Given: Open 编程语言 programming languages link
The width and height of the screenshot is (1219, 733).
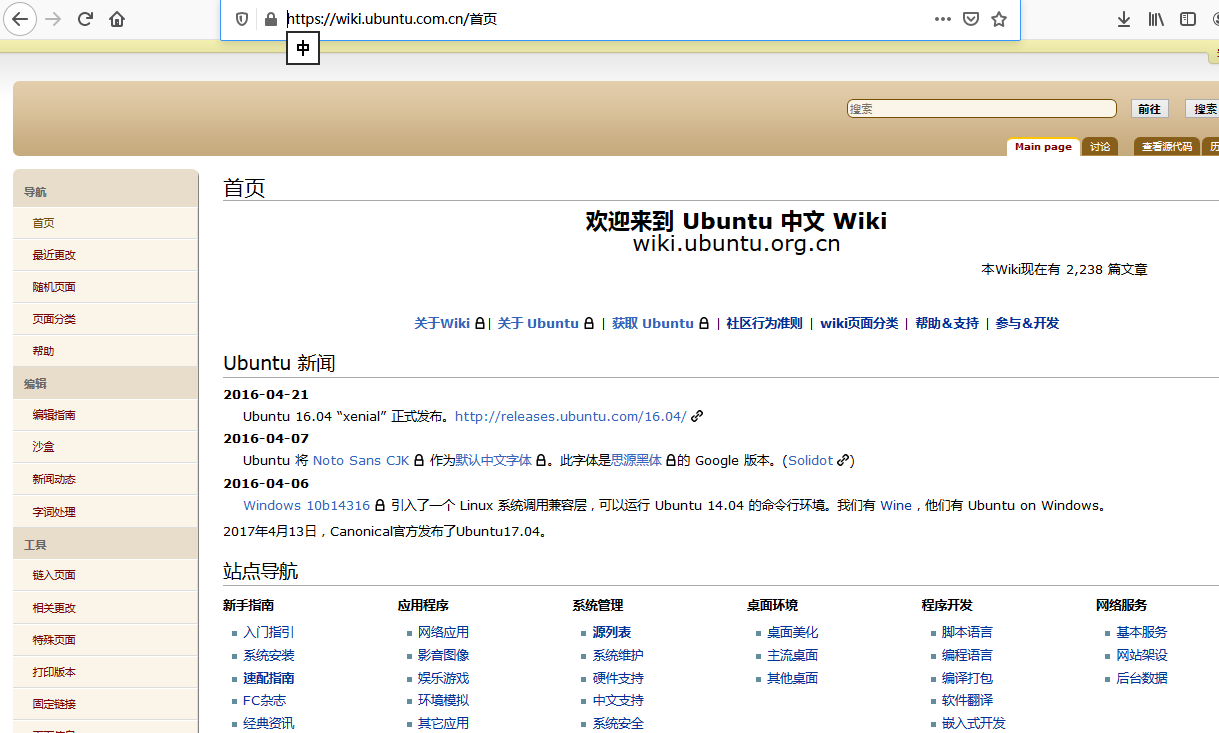Looking at the screenshot, I should (x=967, y=655).
